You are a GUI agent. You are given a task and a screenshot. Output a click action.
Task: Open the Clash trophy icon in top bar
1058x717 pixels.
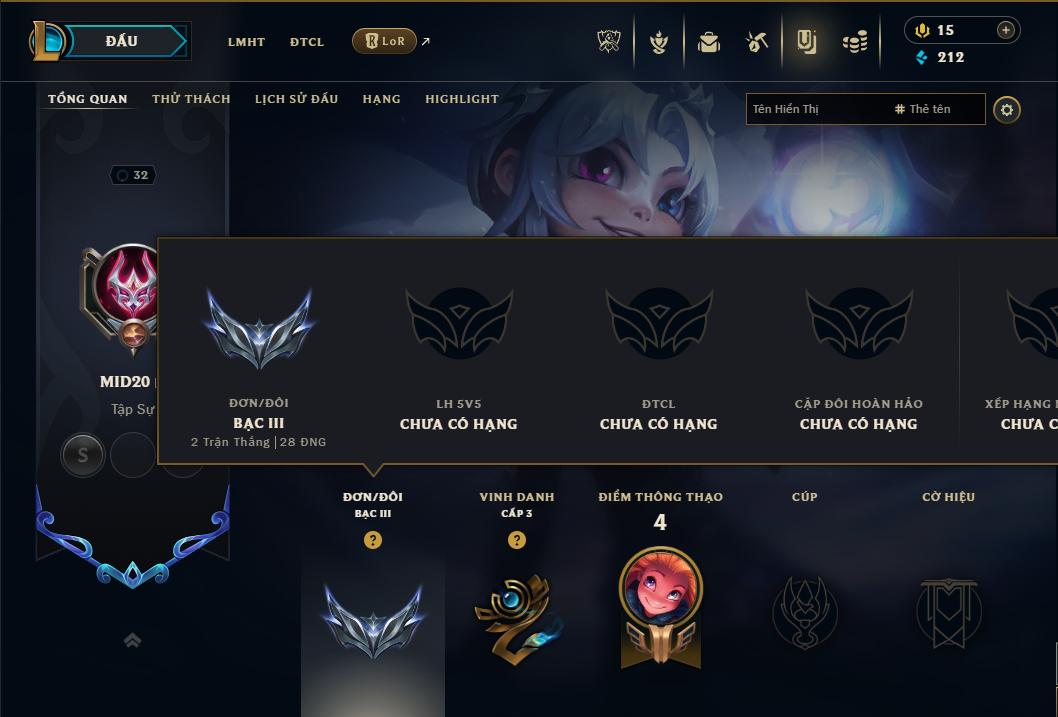click(x=609, y=42)
